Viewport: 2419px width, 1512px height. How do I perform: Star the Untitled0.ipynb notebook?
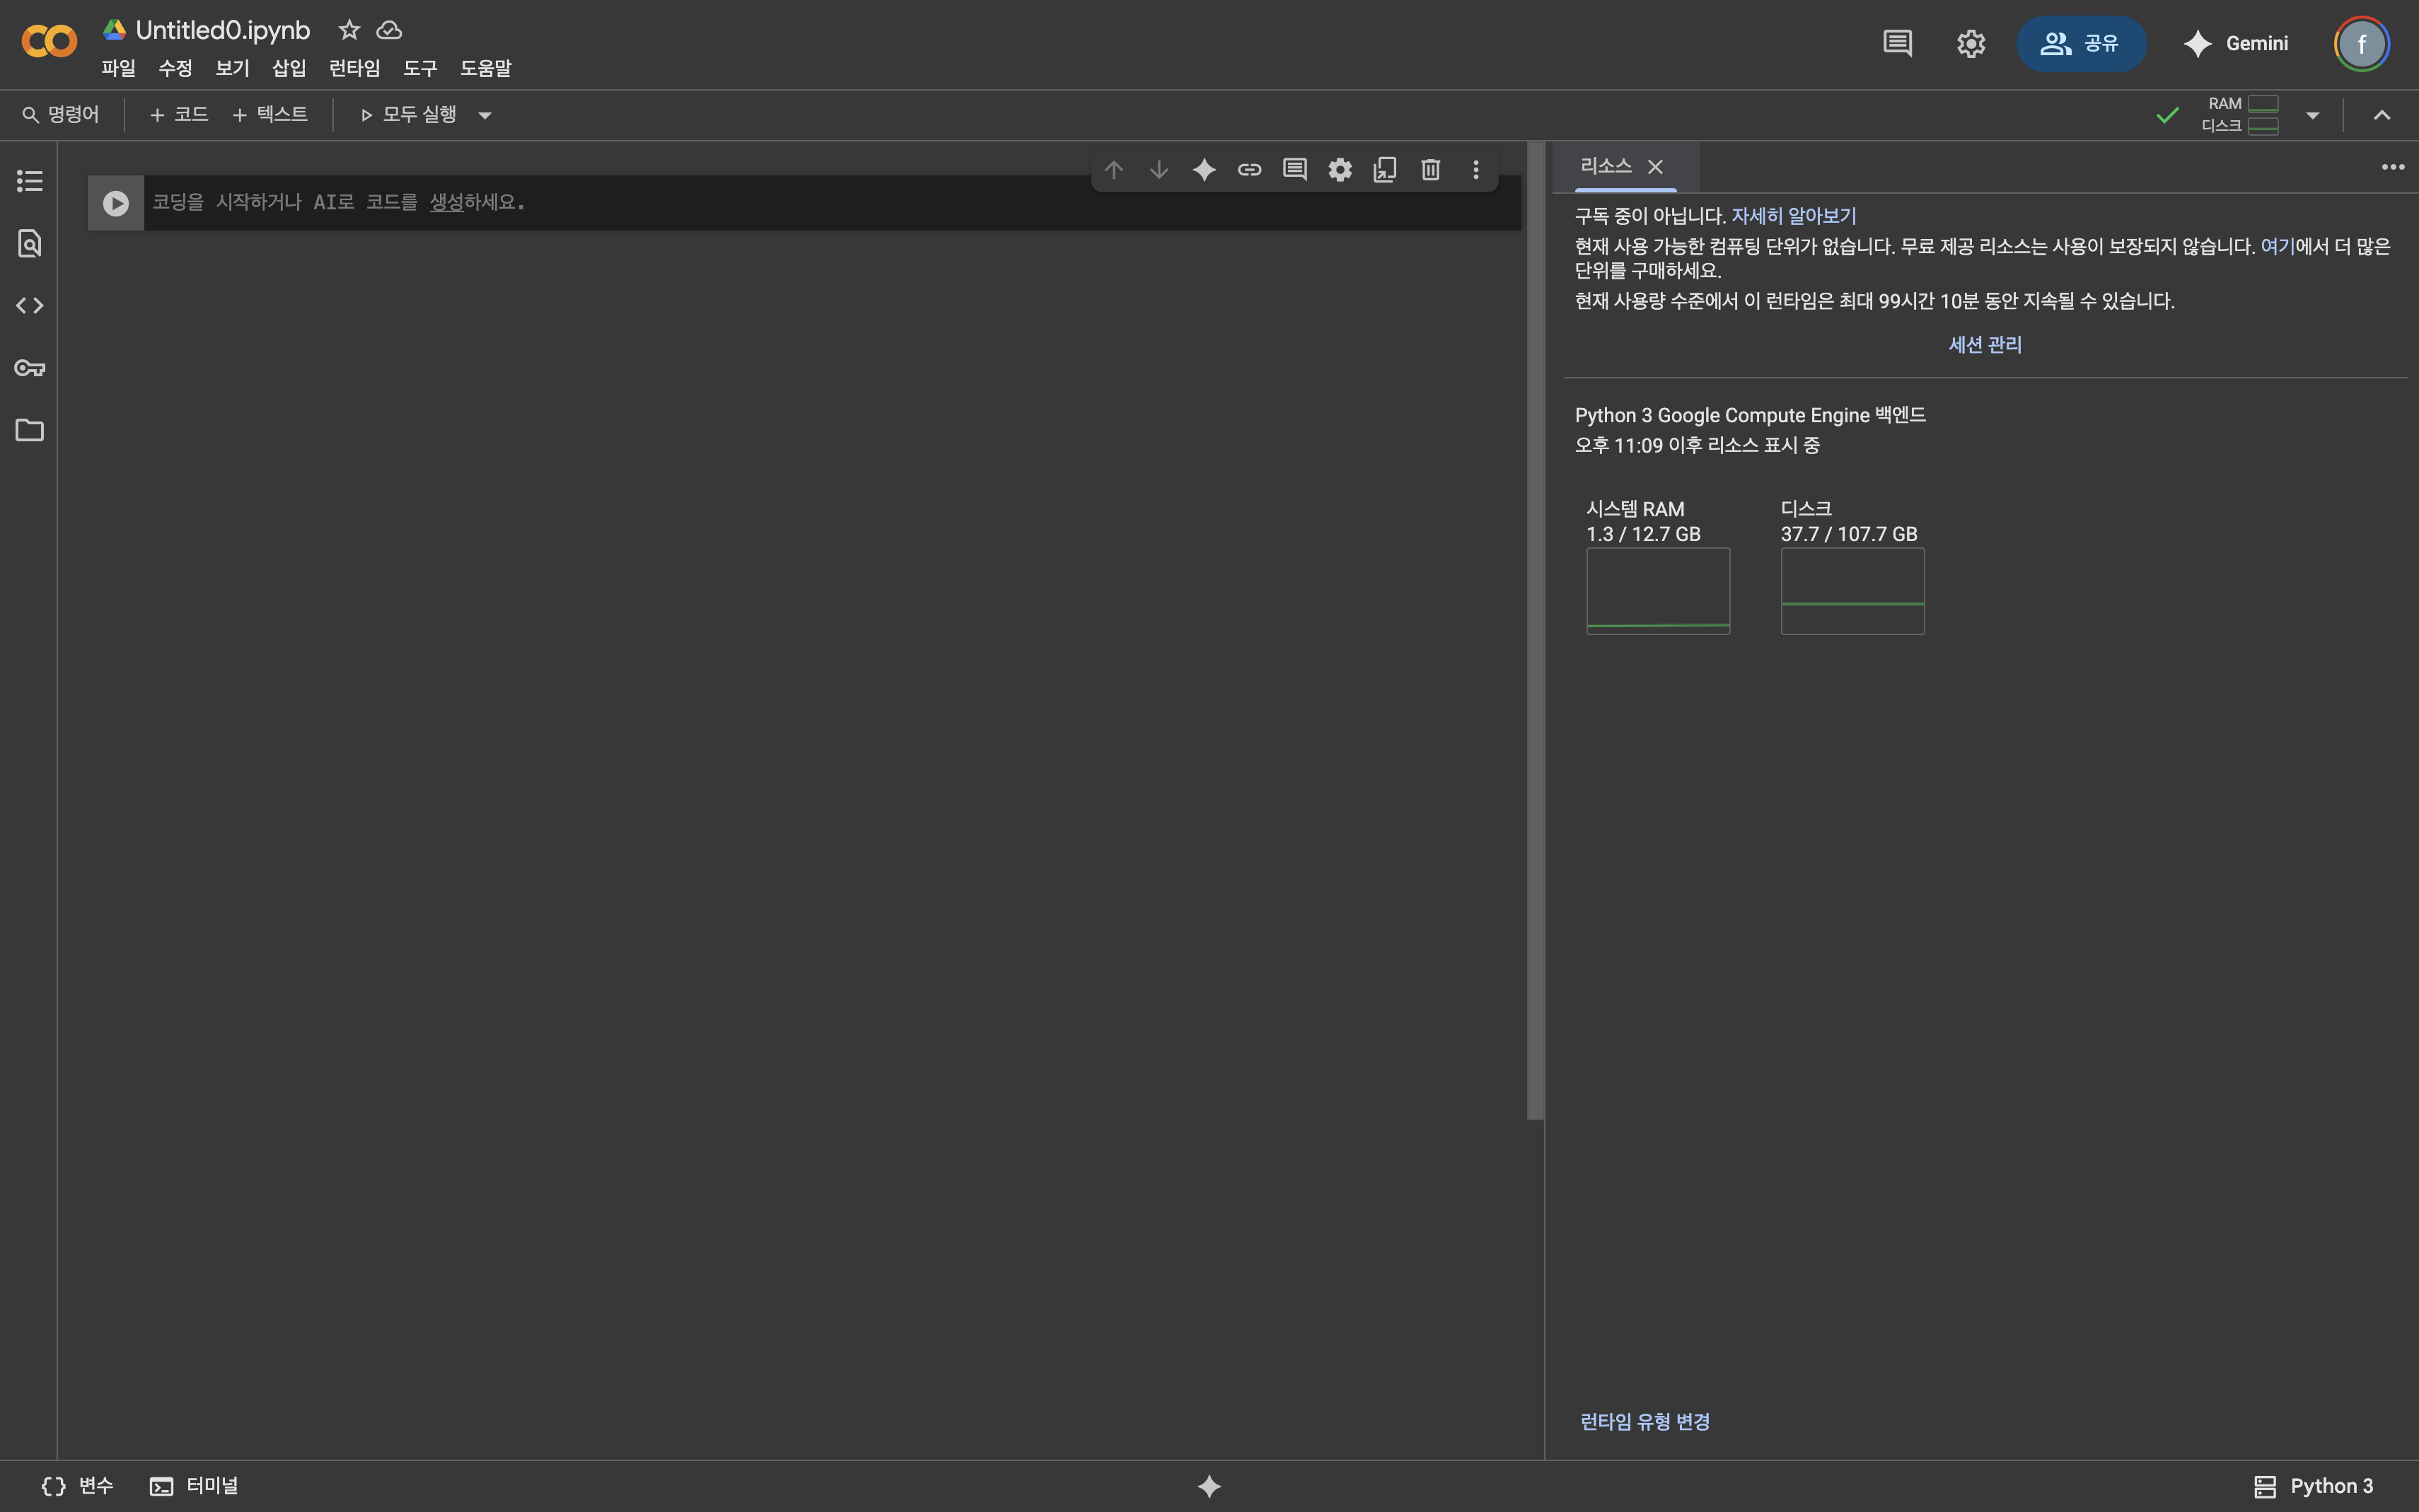tap(349, 30)
